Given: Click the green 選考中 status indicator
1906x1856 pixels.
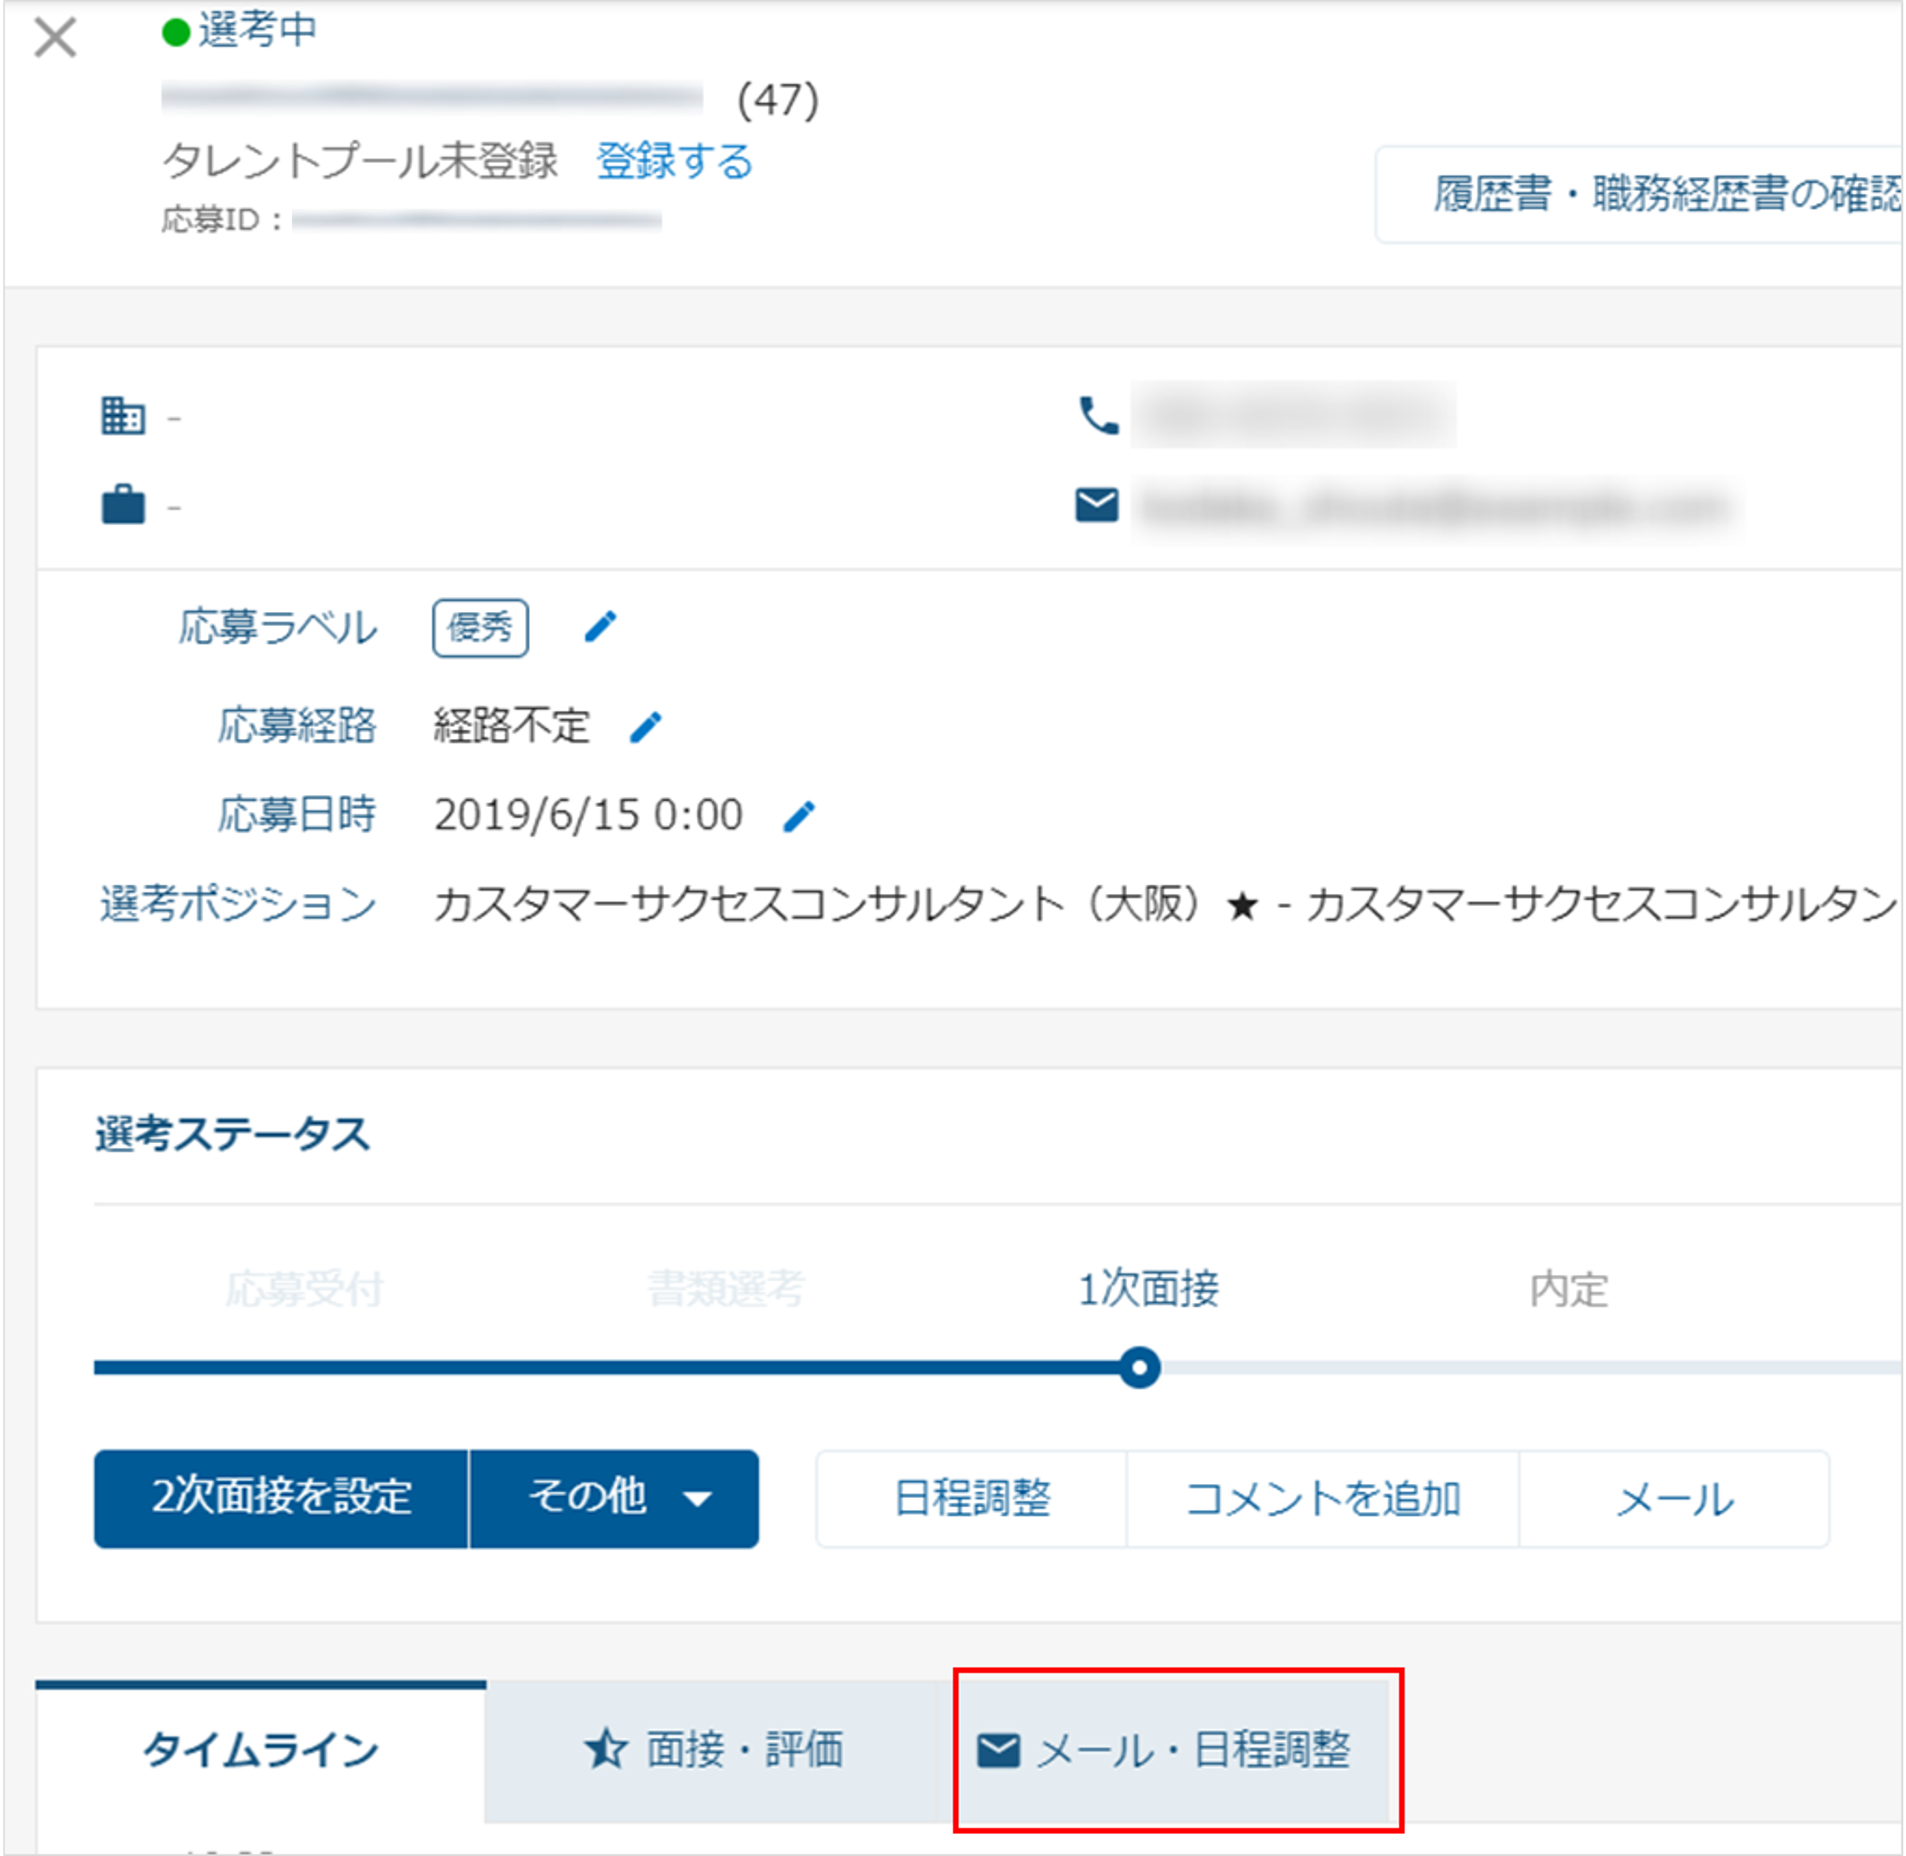Looking at the screenshot, I should point(176,33).
